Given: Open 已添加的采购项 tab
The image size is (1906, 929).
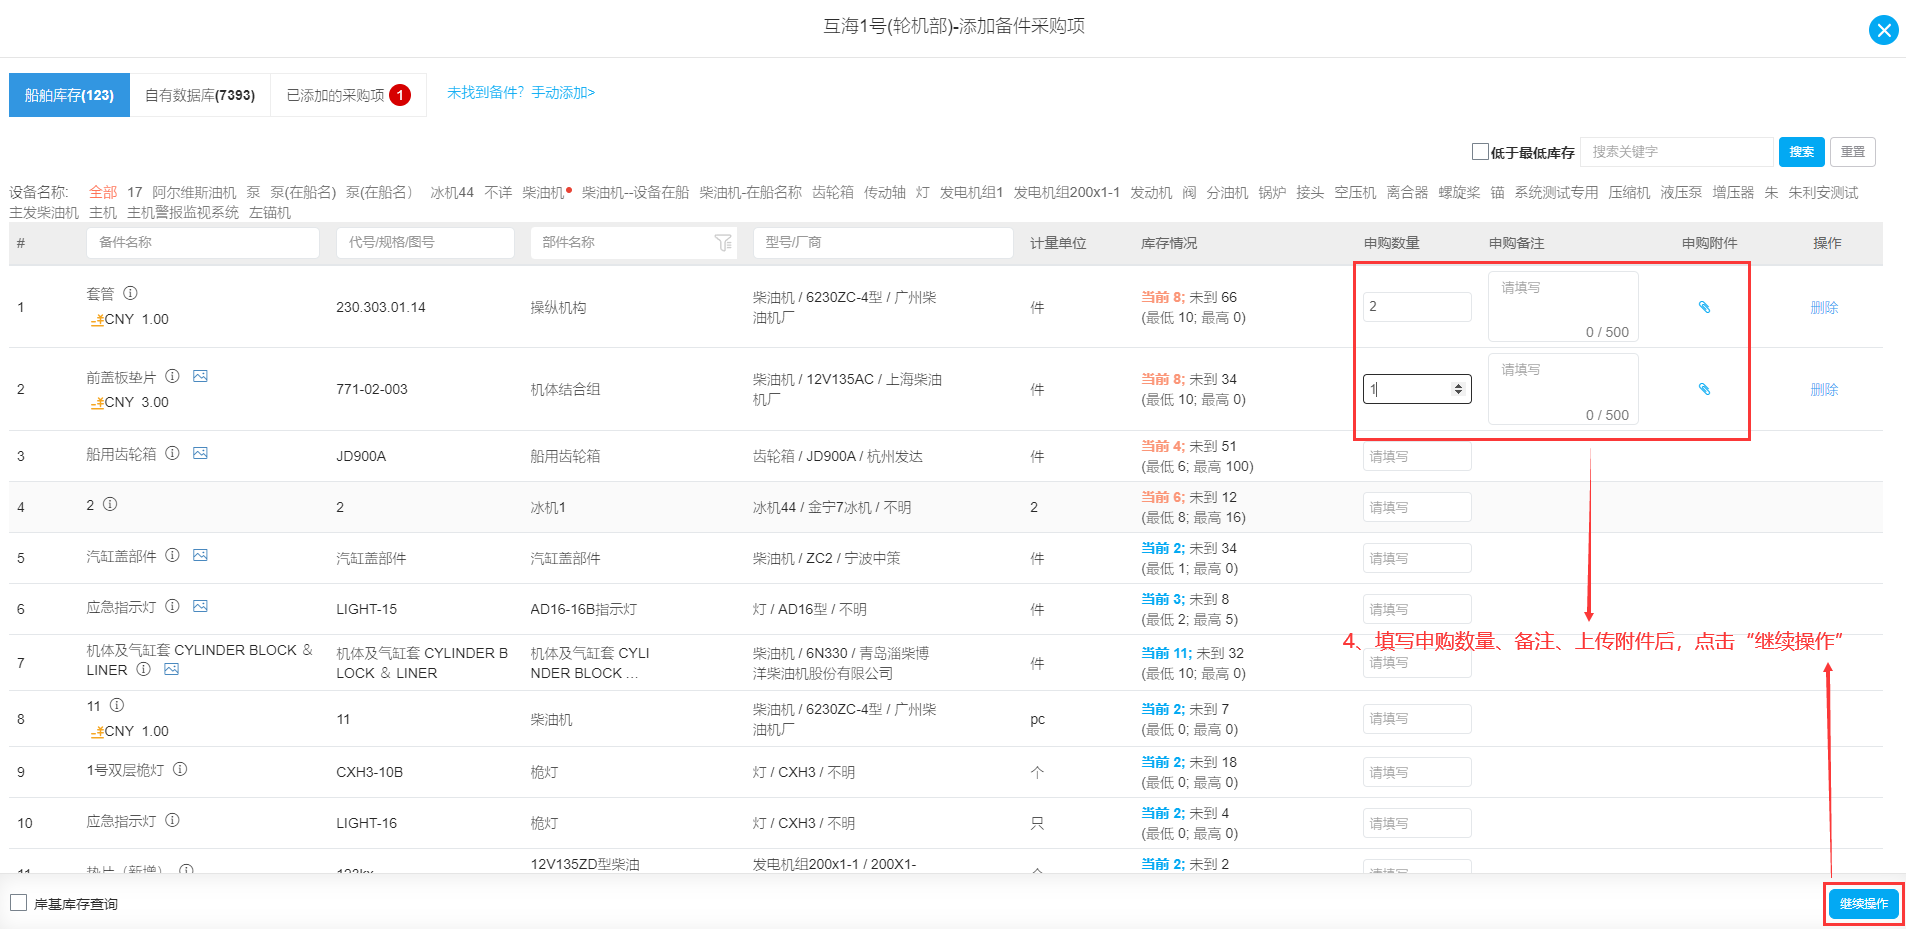Looking at the screenshot, I should point(348,95).
